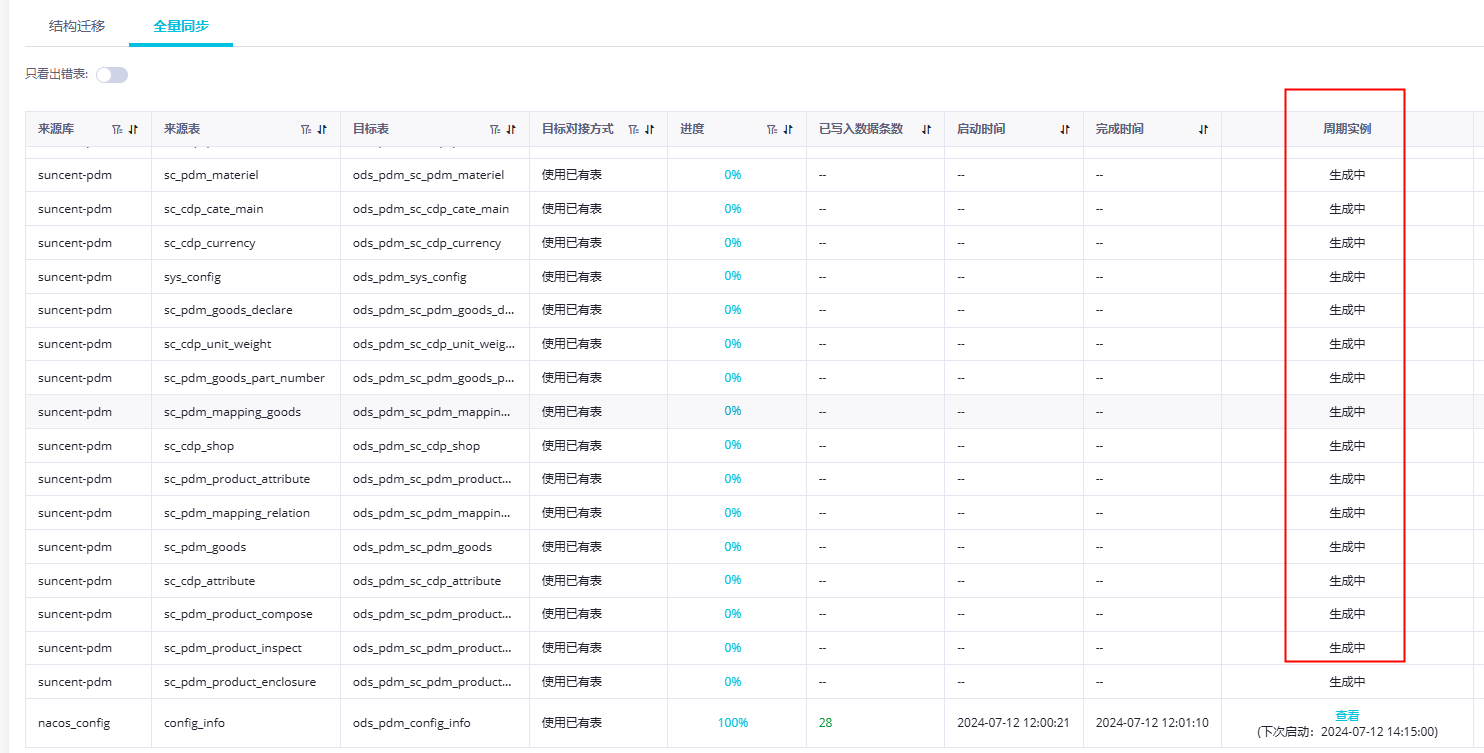The image size is (1484, 753).
Task: Click the 周期实例 column header
Action: tap(1347, 129)
